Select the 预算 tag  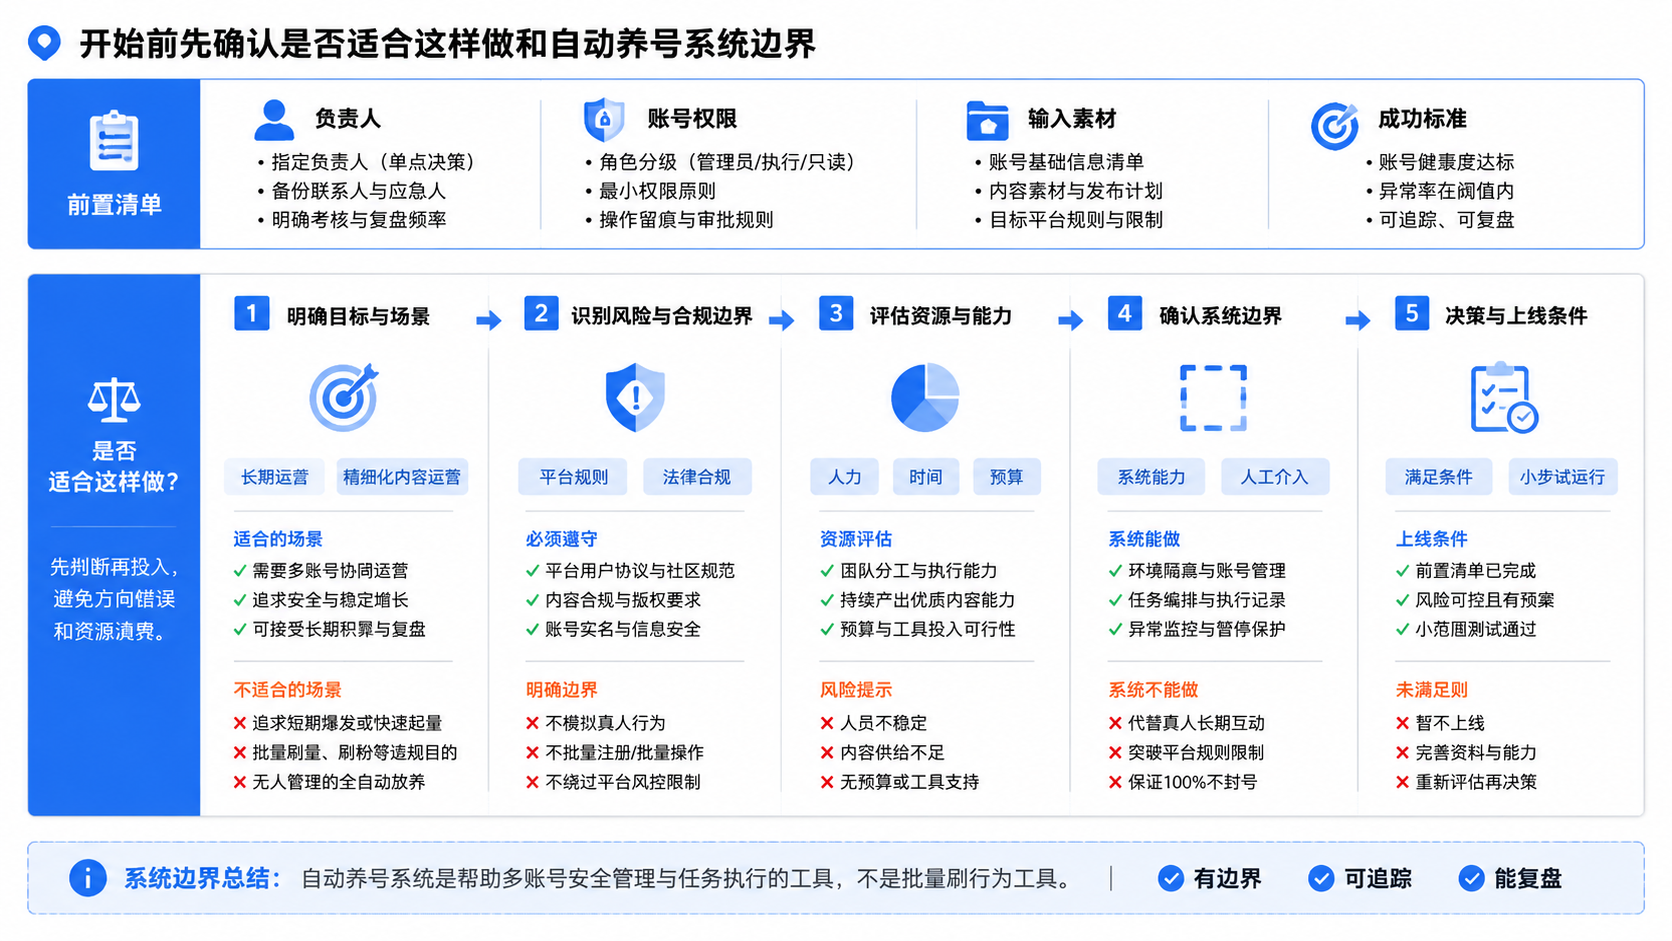1006,477
